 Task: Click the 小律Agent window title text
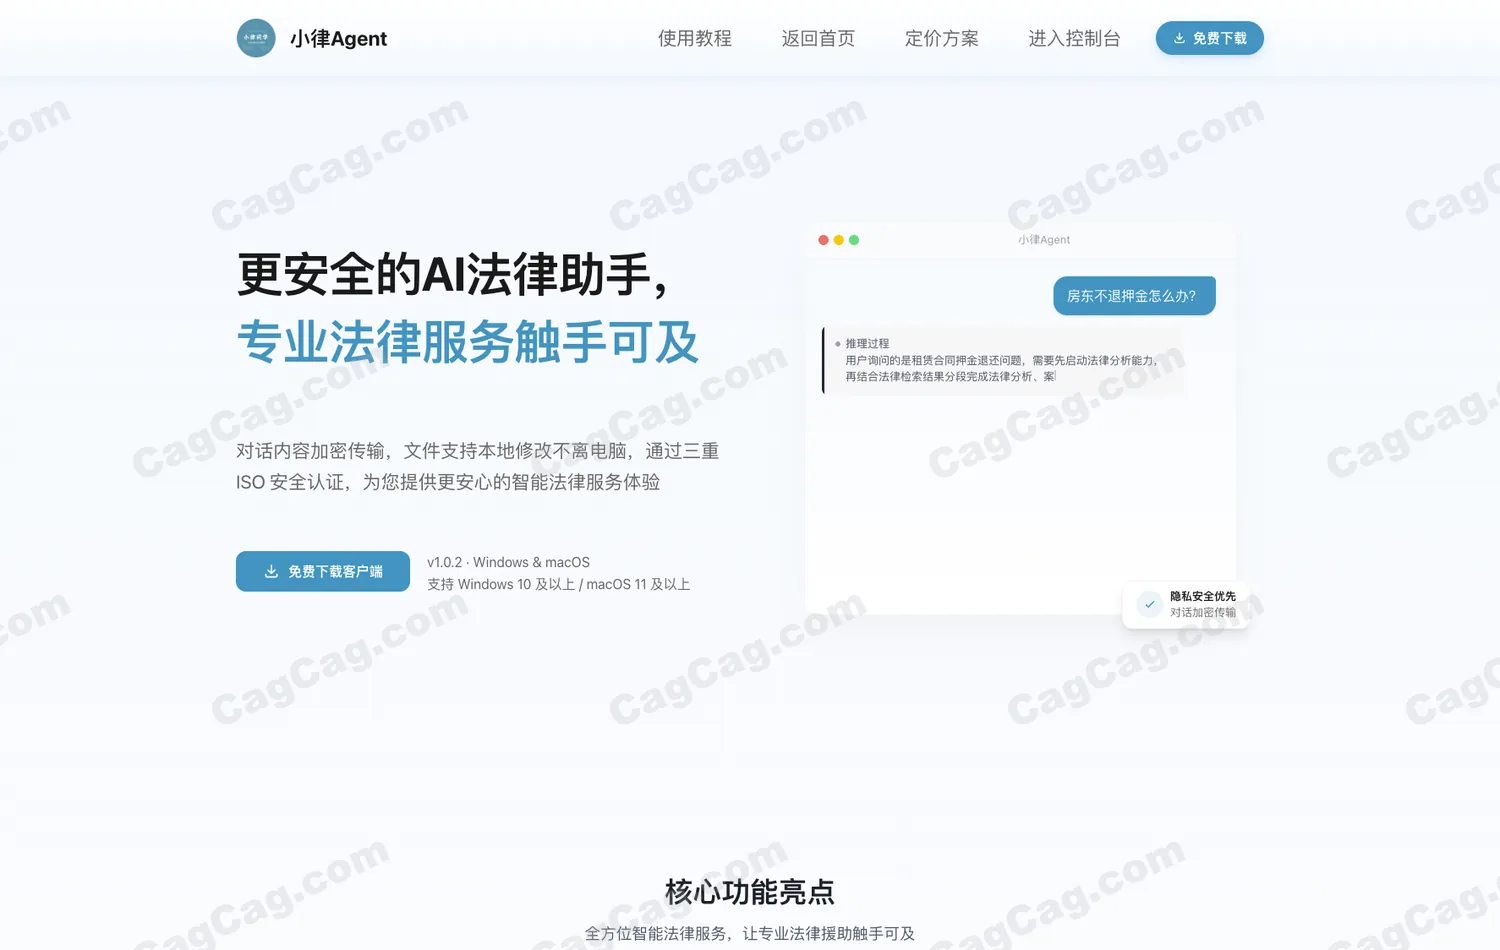point(1044,240)
